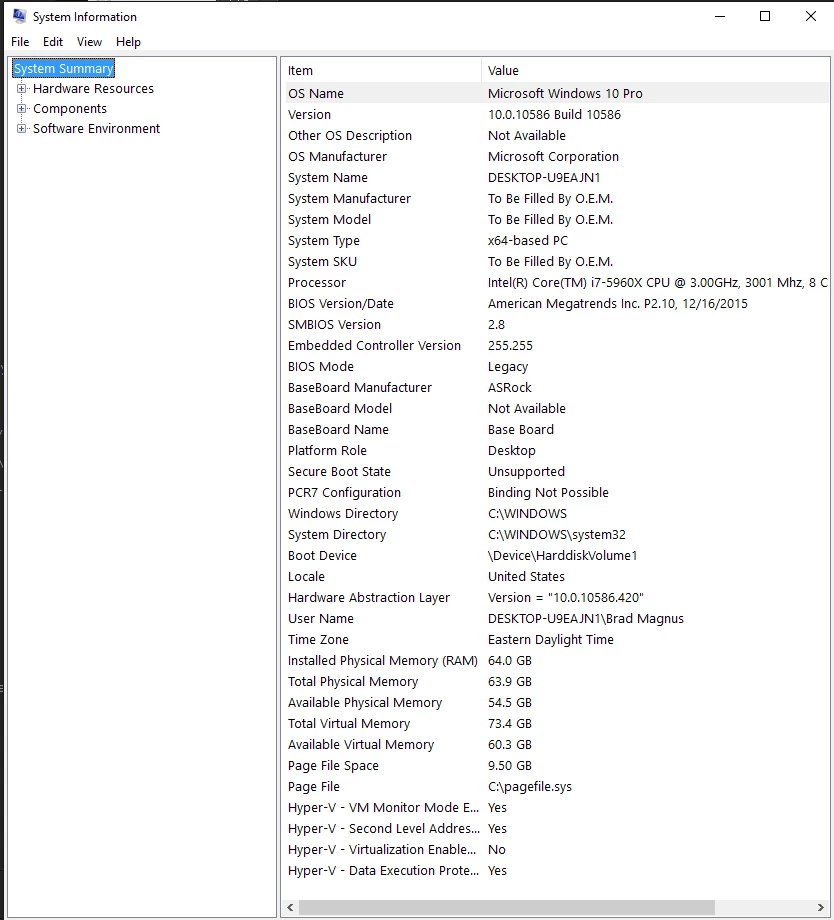Open the View menu
834x920 pixels.
(x=89, y=42)
